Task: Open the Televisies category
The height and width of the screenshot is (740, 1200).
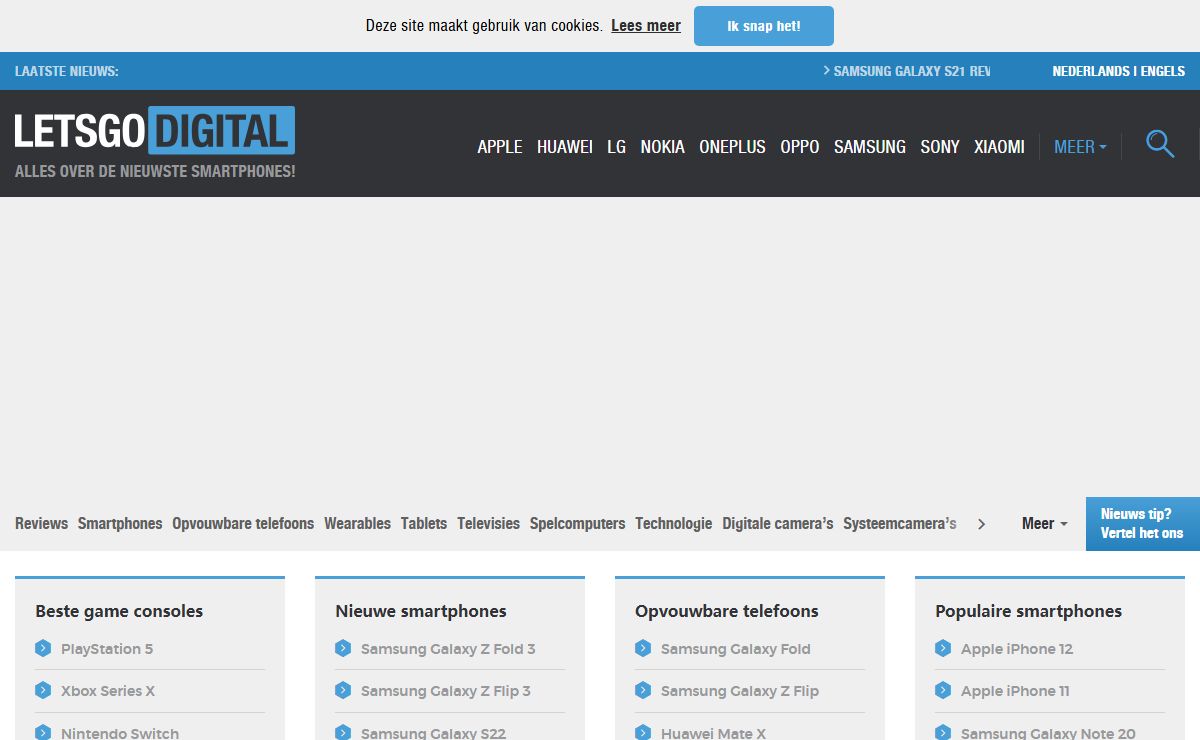Action: coord(488,523)
